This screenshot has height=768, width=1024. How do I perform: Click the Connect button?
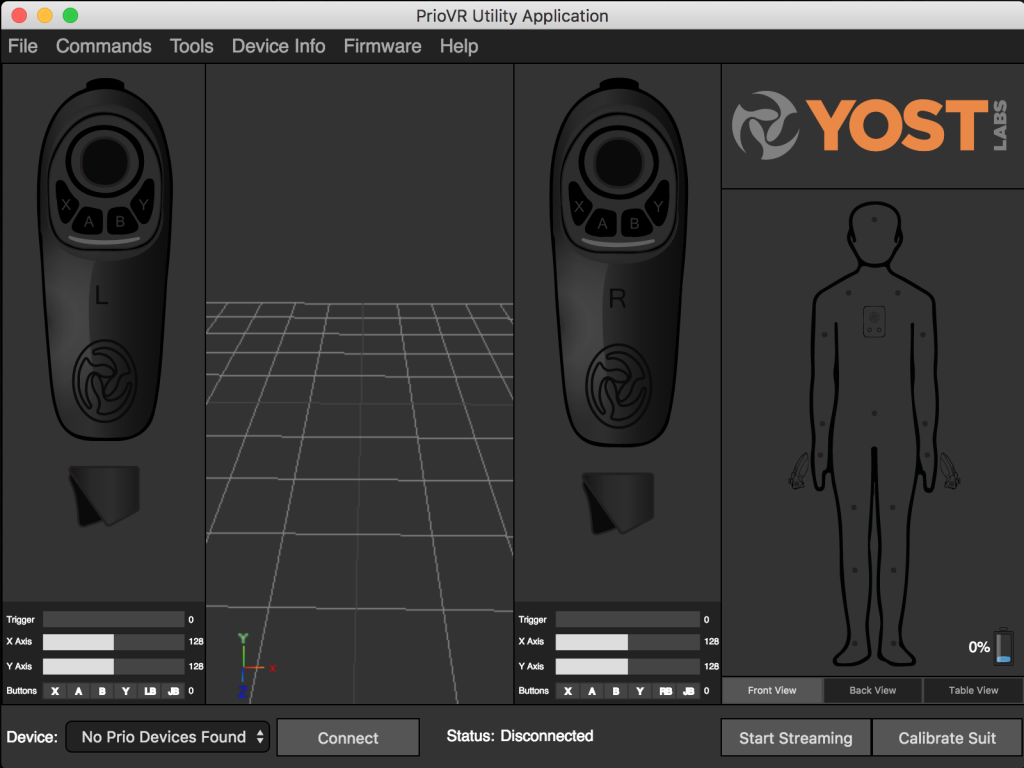348,738
